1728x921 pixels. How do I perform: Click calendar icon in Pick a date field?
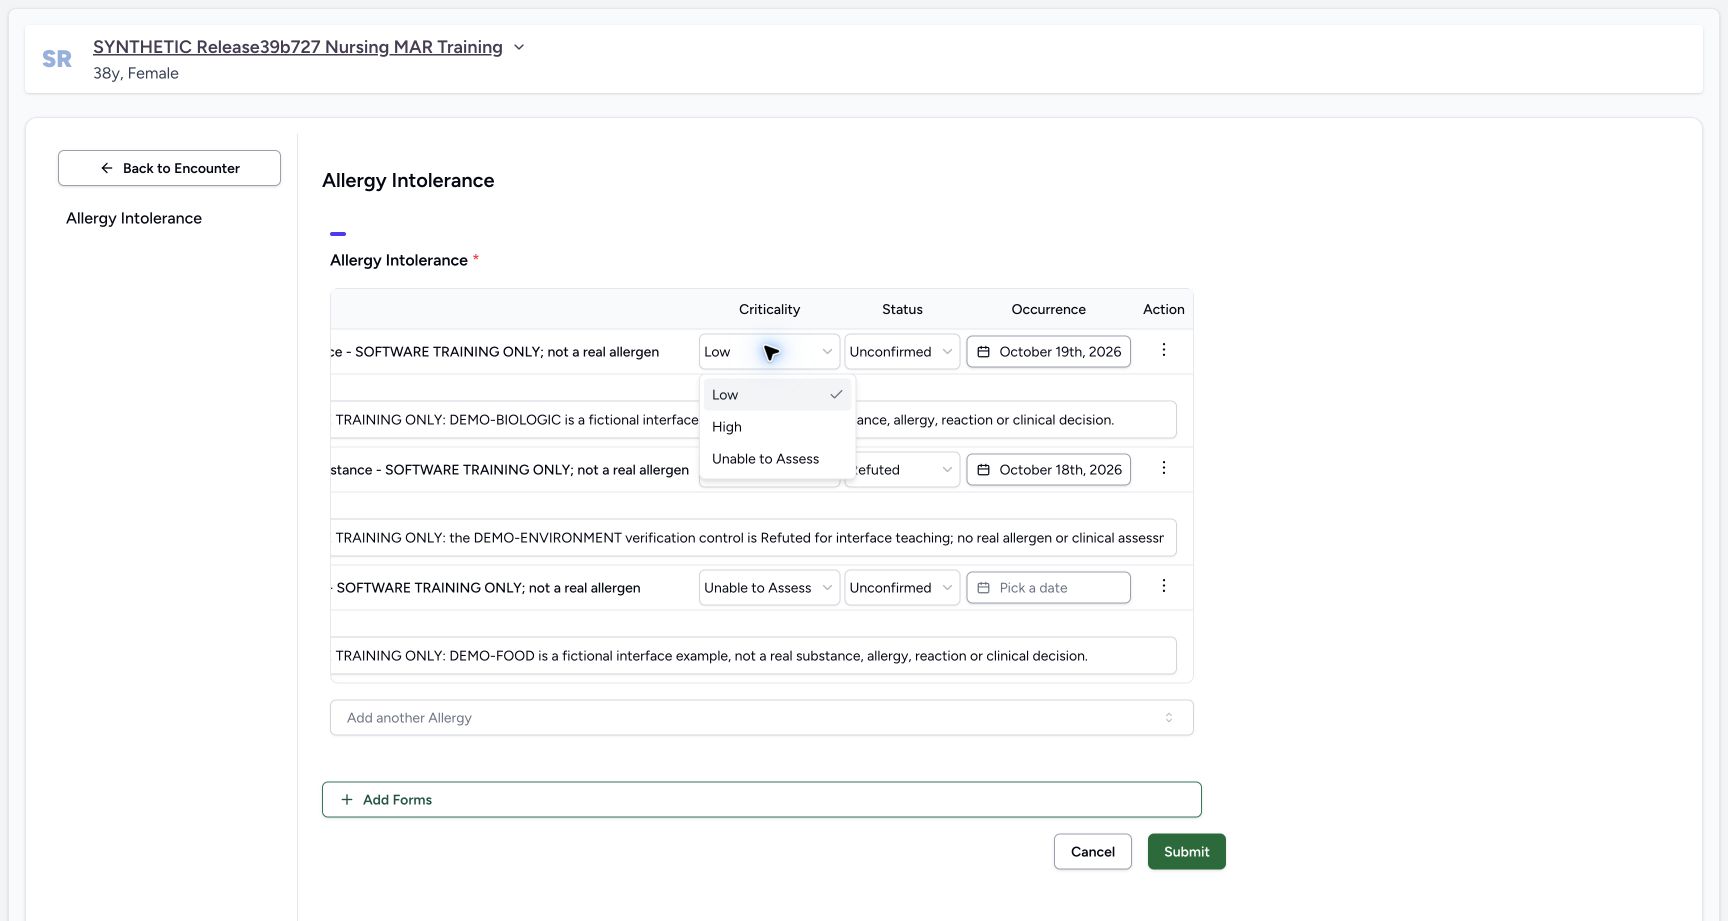[x=983, y=587]
